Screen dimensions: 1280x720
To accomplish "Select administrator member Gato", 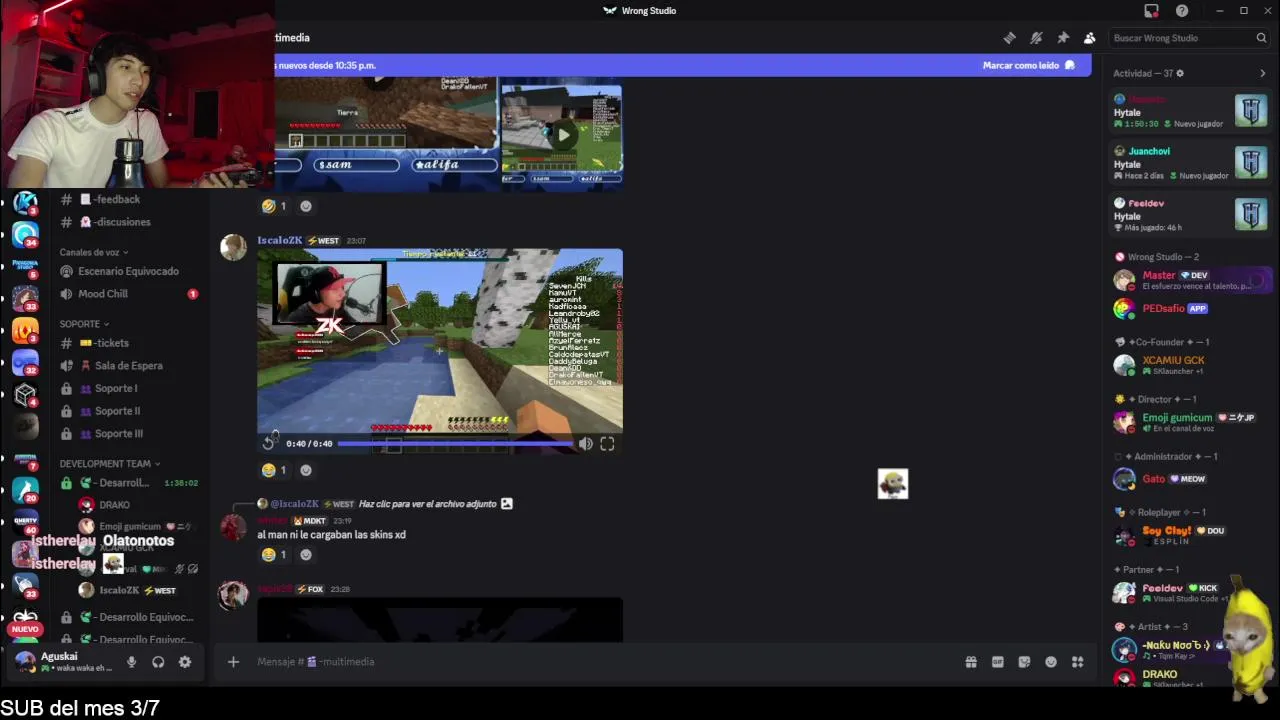I will 1190,479.
